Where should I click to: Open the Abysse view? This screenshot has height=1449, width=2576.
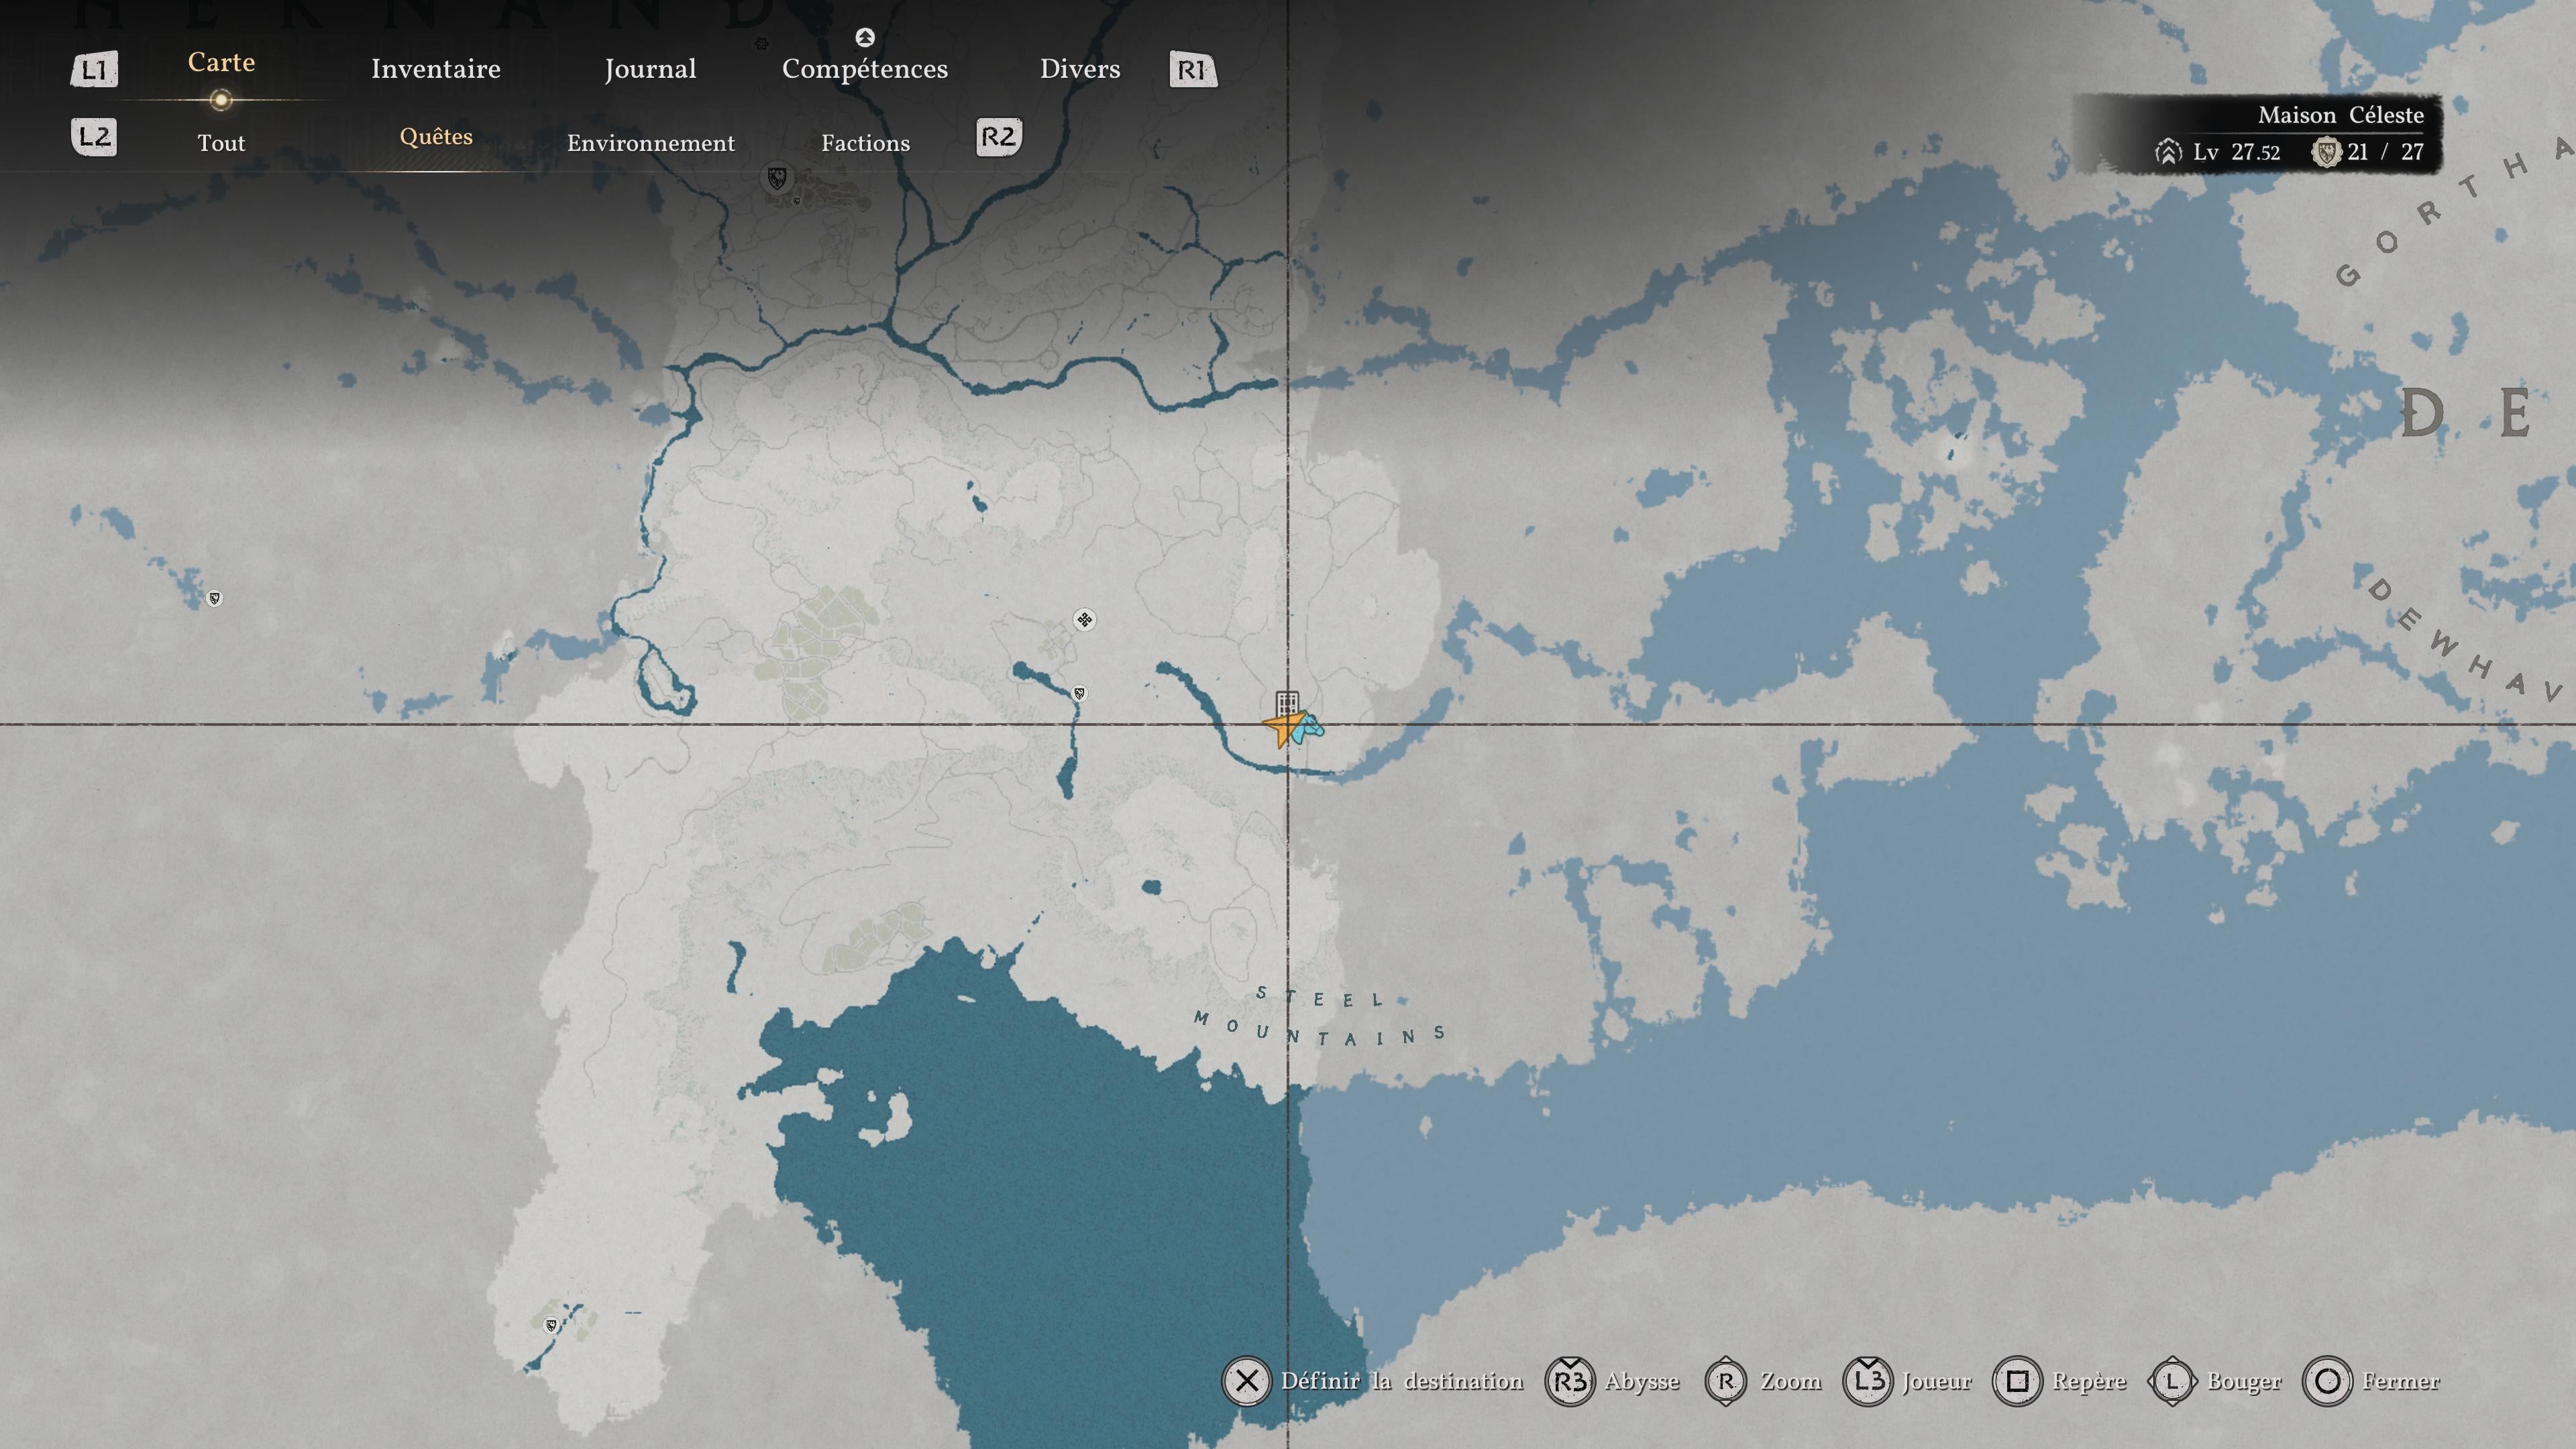[1642, 1382]
